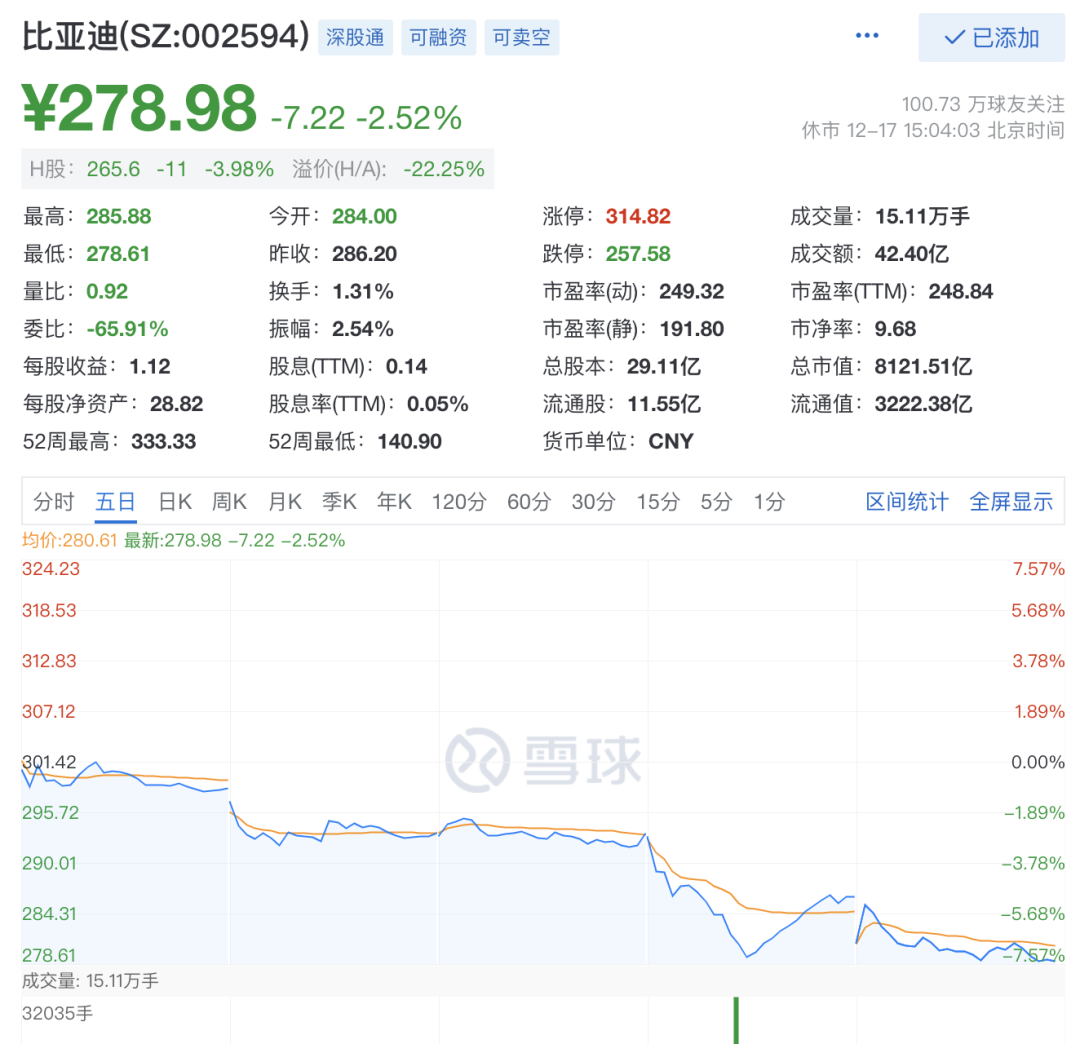Click the tall green volume bar
The image size is (1080, 1044).
(x=736, y=1021)
